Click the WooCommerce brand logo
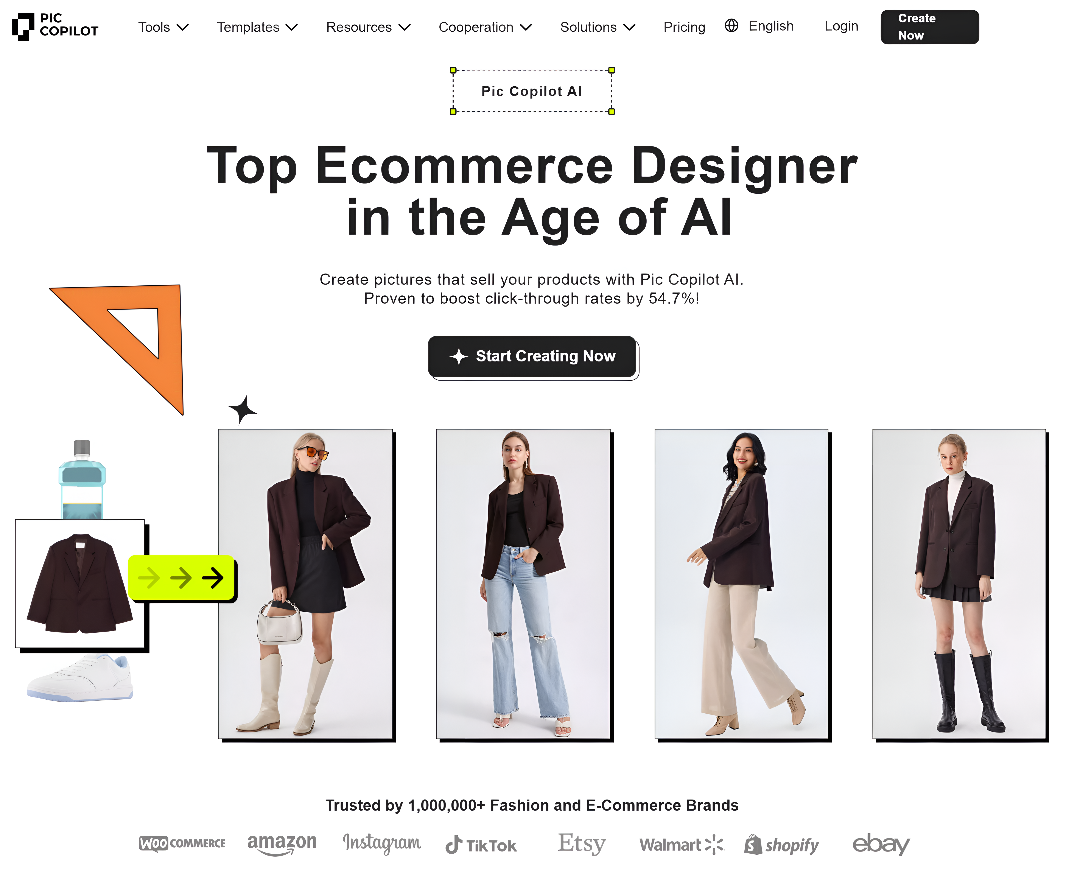Screen dimensions: 1080x874 (182, 843)
